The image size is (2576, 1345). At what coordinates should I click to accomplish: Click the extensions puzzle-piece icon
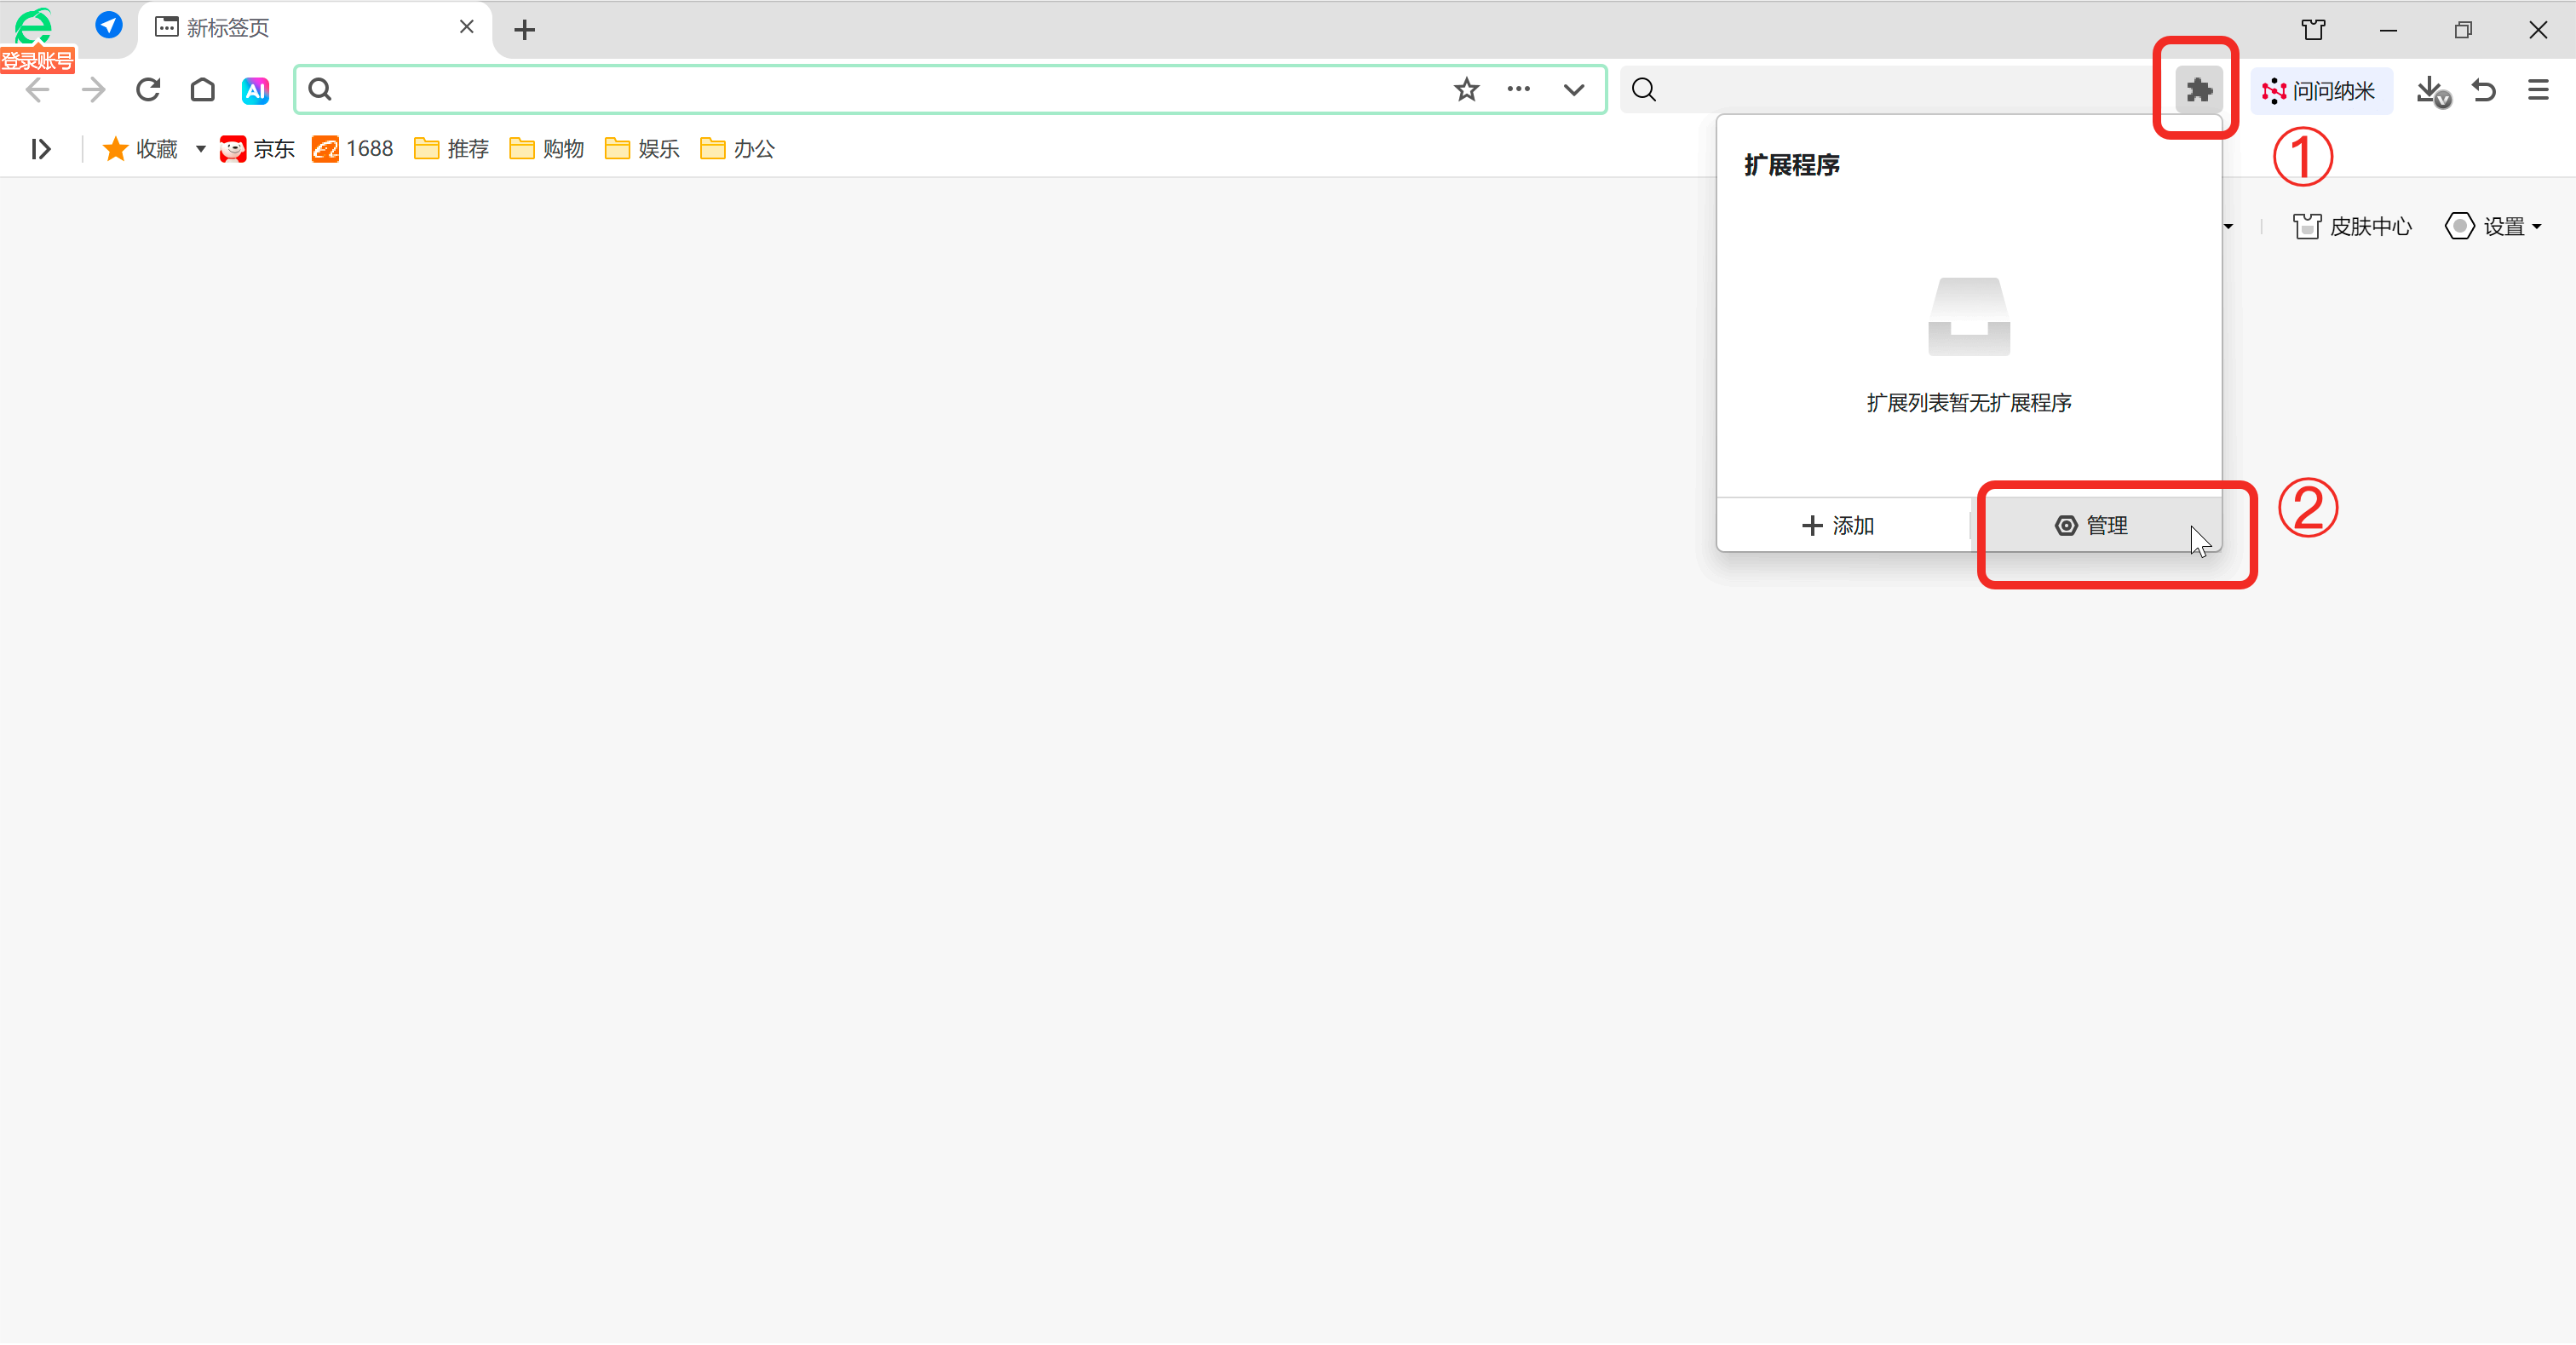pos(2198,90)
